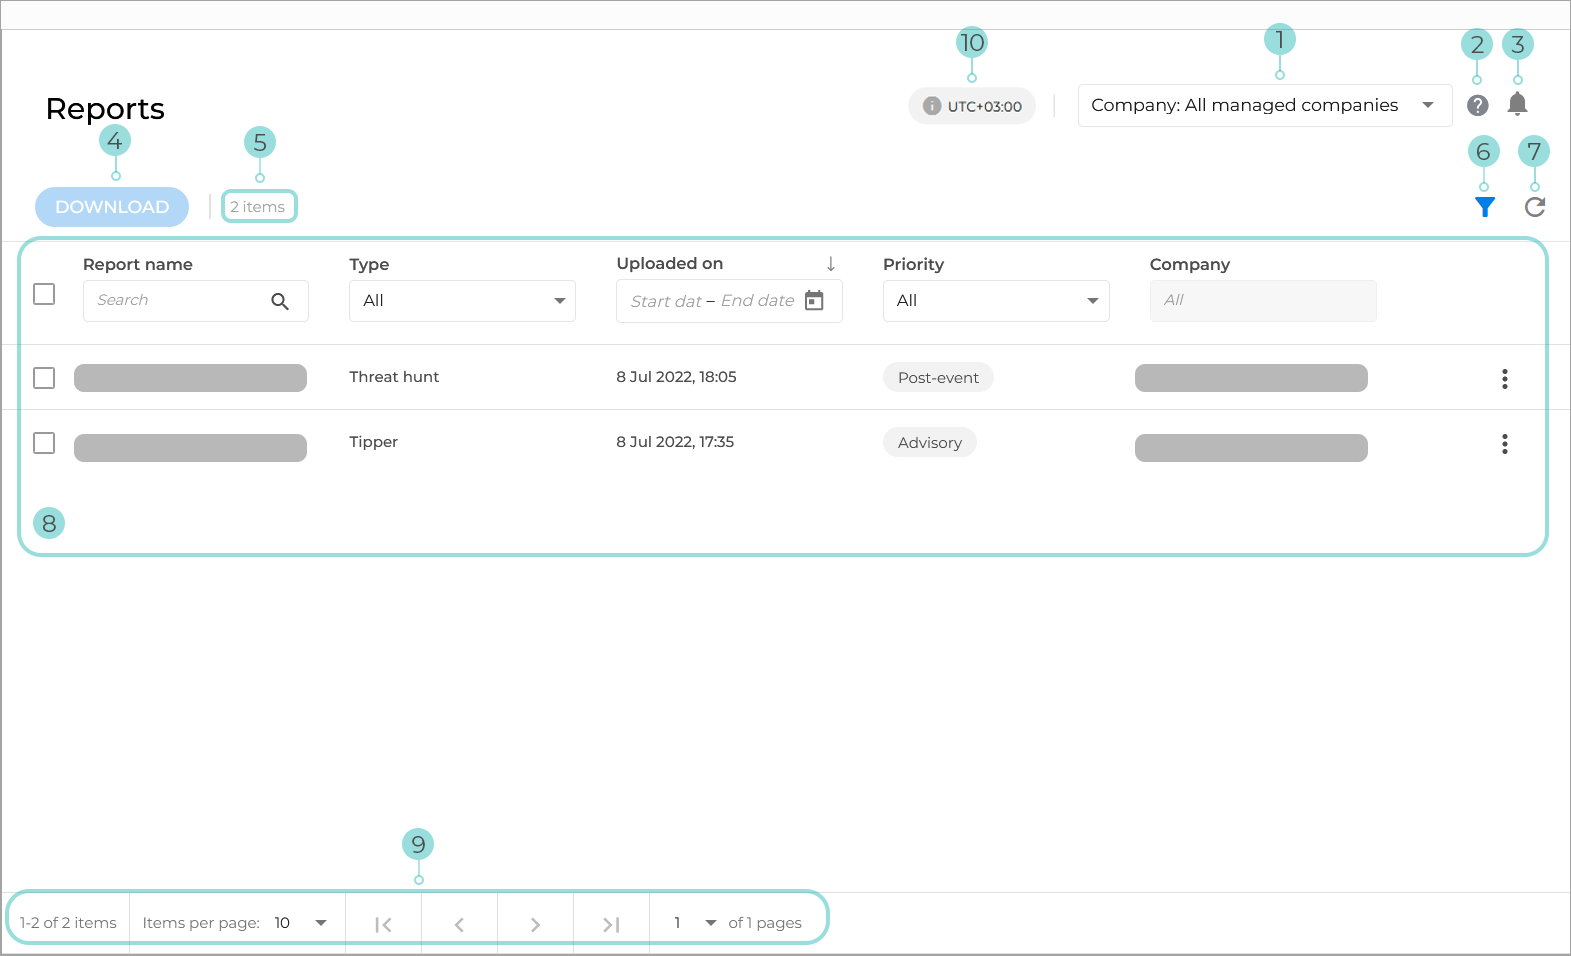Open the page number dropdown
This screenshot has height=956, width=1571.
coord(695,923)
